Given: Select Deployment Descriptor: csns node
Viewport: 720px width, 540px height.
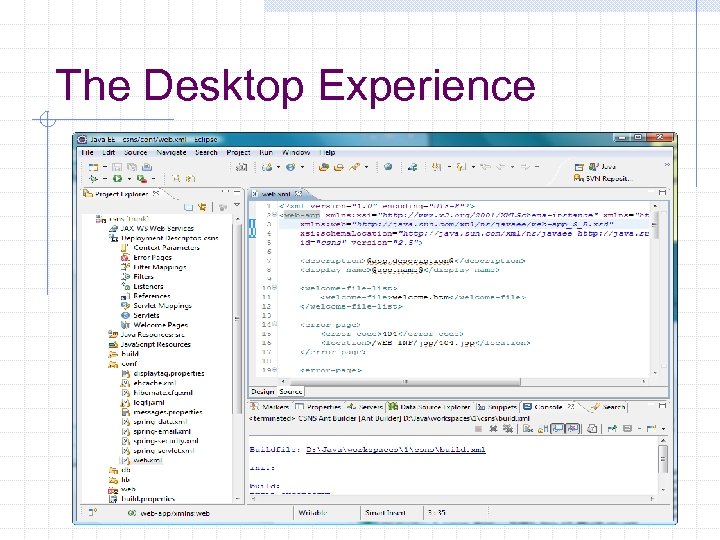Looking at the screenshot, I should 164,238.
